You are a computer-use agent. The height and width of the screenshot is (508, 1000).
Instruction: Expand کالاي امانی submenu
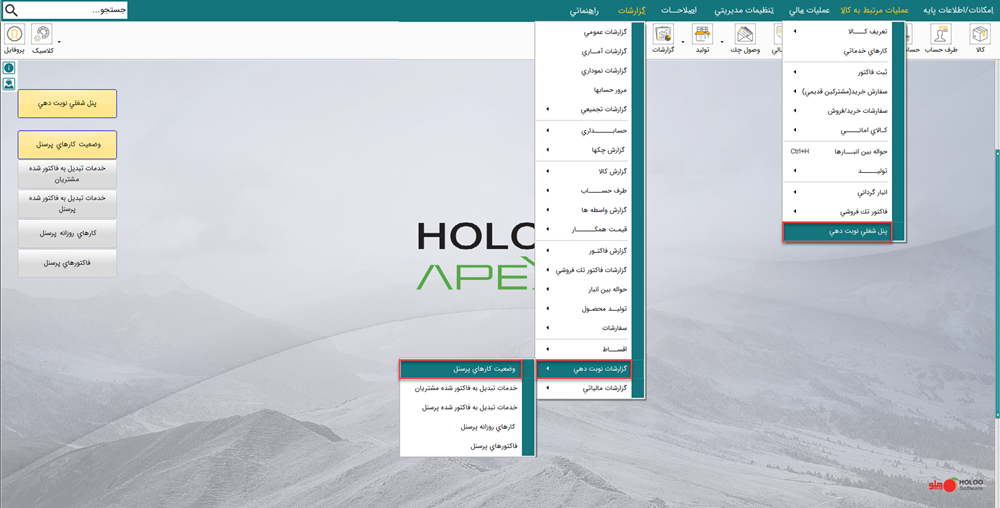[x=836, y=130]
